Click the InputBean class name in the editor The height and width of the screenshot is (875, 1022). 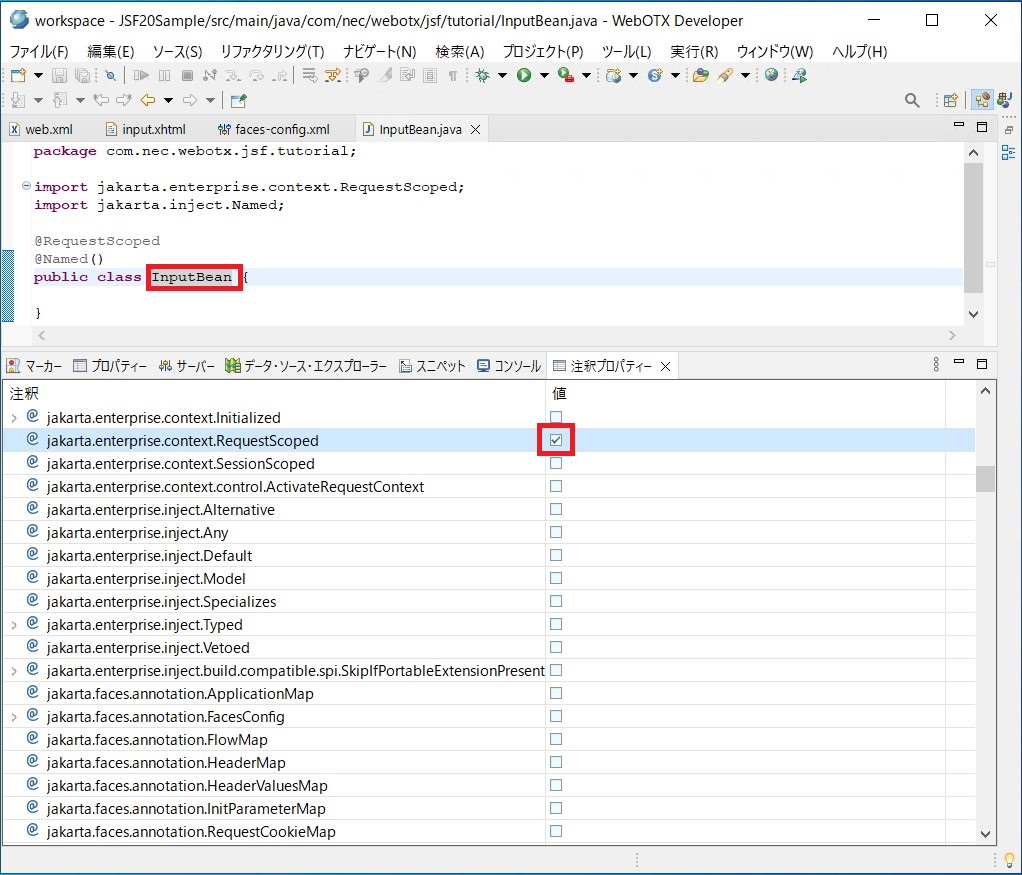pos(192,277)
